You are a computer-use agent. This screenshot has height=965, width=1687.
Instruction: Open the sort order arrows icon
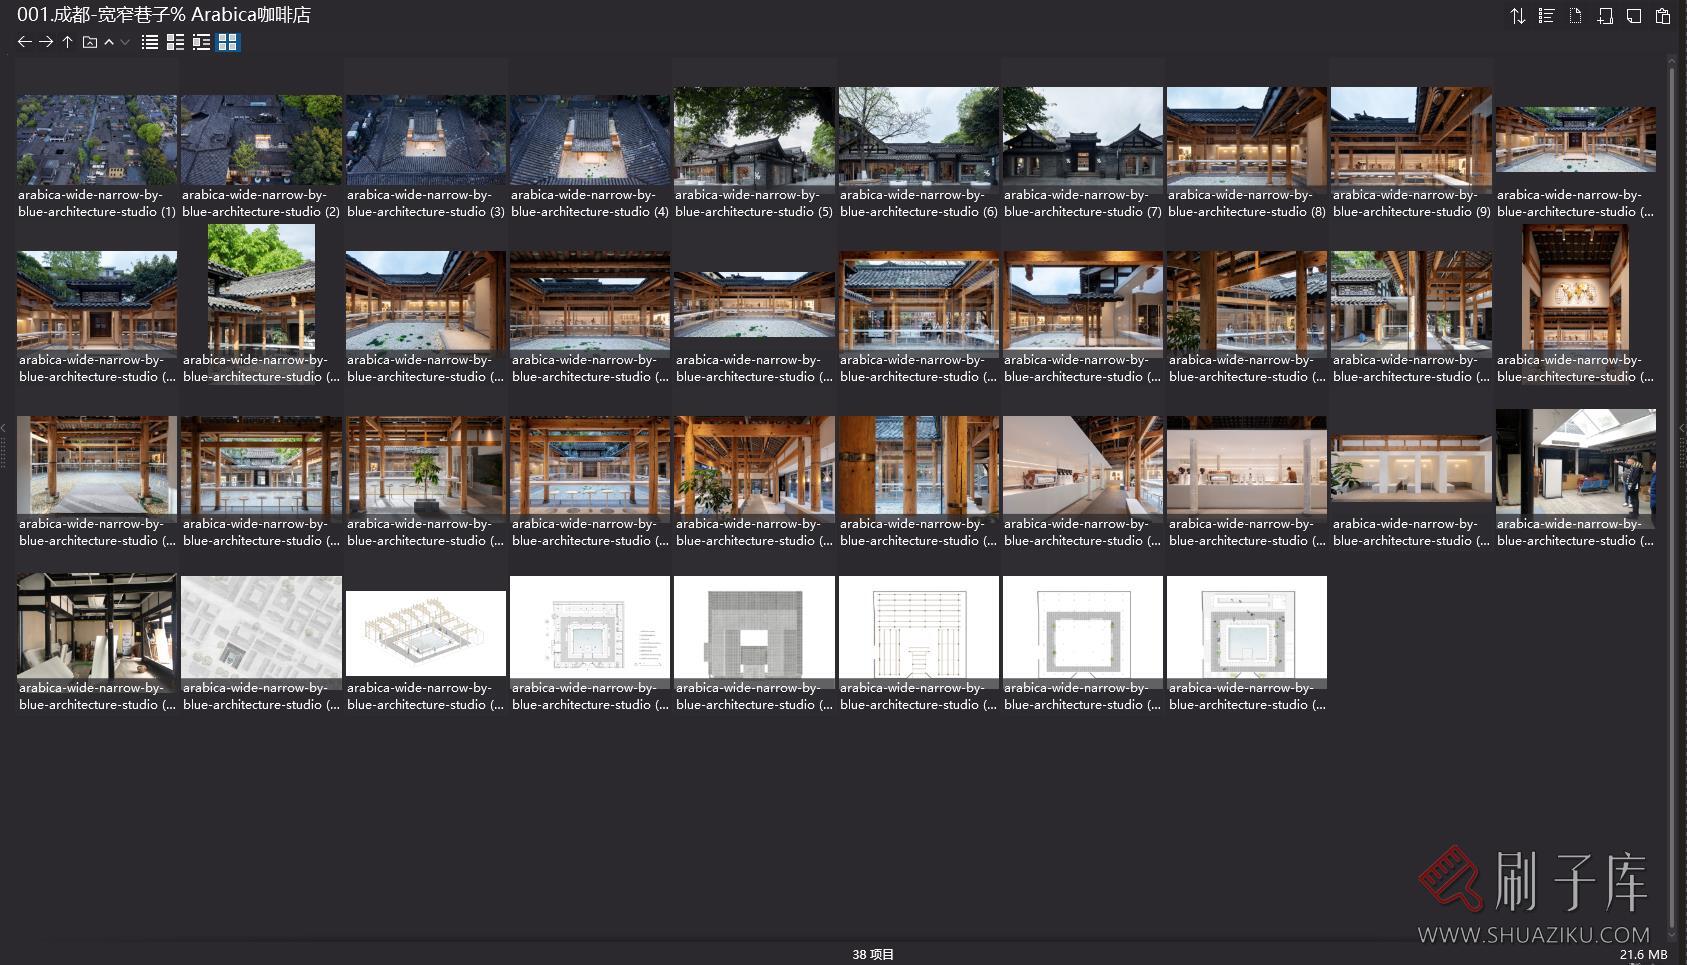click(1517, 16)
